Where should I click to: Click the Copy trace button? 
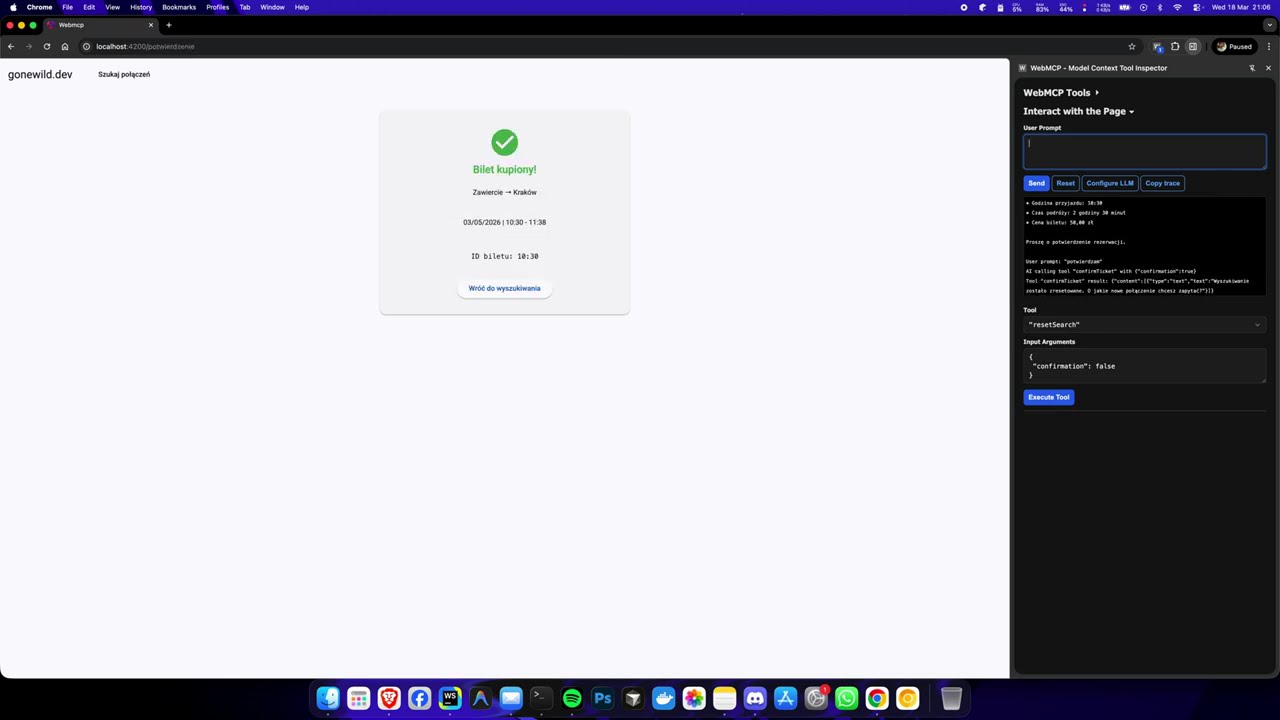[x=1162, y=183]
